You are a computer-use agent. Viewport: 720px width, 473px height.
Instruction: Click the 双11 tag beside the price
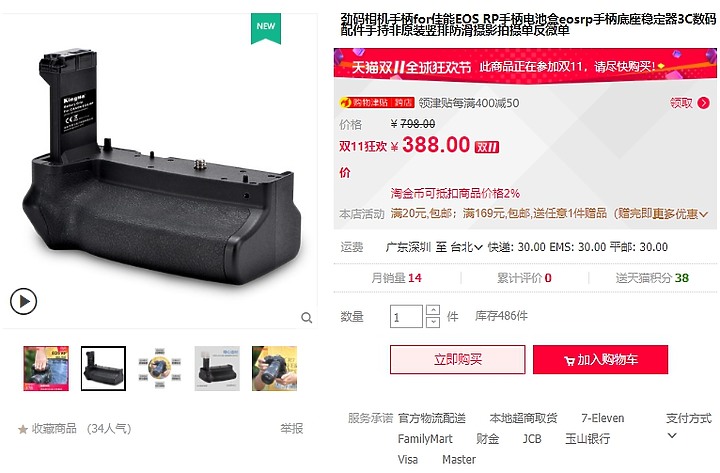487,147
